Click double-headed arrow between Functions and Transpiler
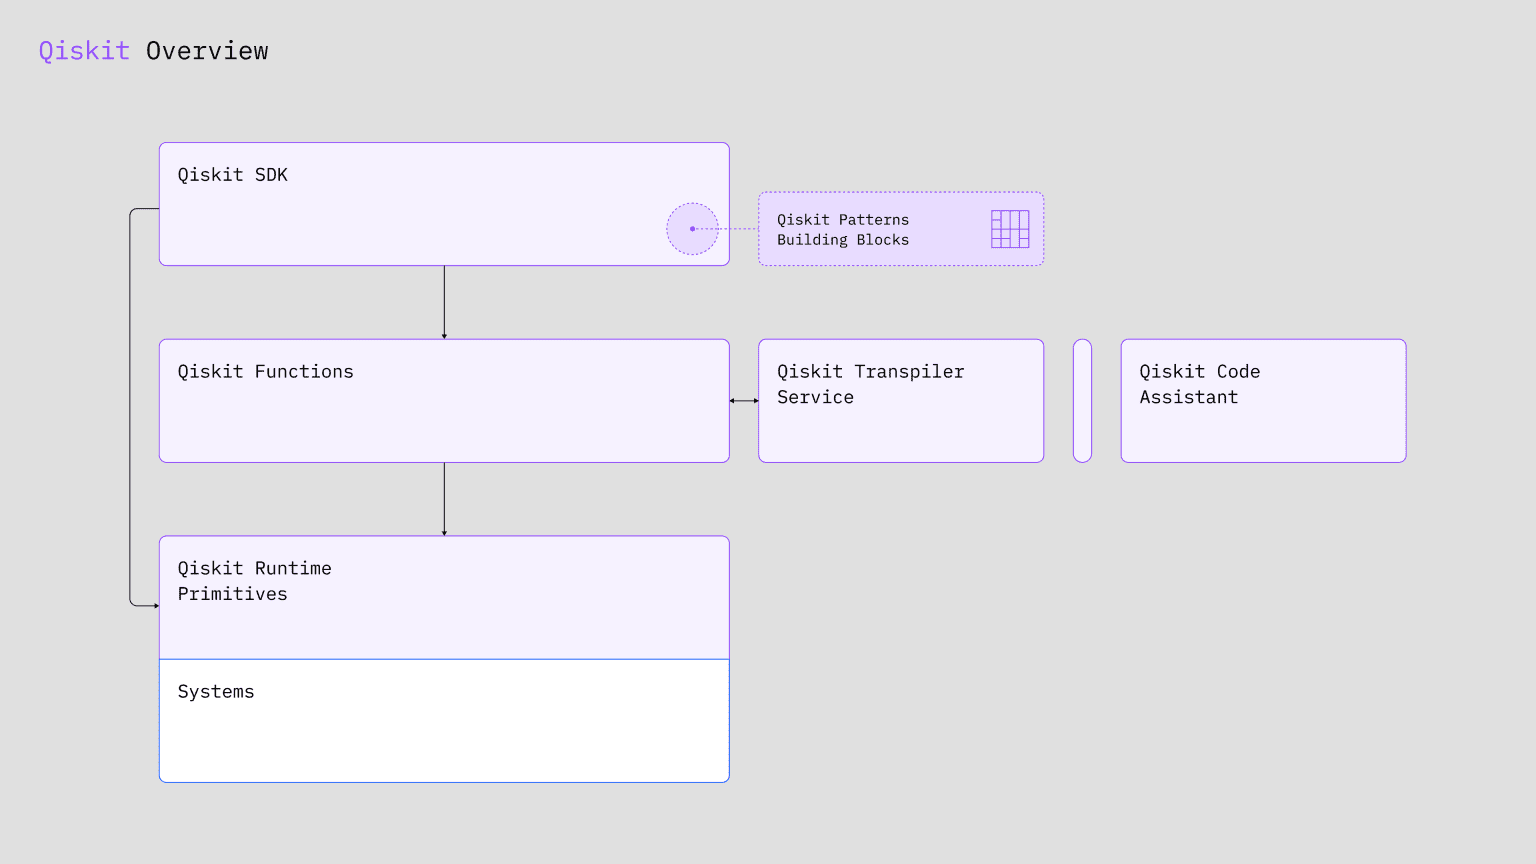The width and height of the screenshot is (1536, 864). point(744,401)
